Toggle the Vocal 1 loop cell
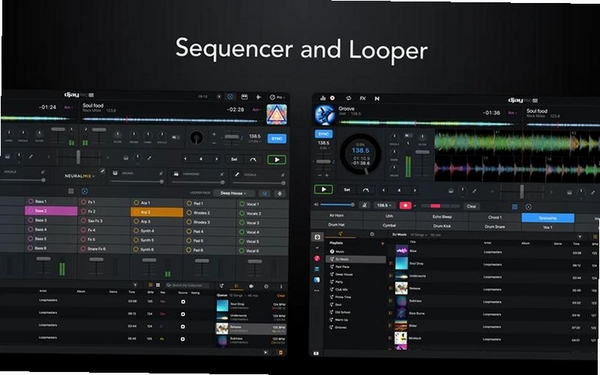Image resolution: width=600 pixels, height=375 pixels. click(x=262, y=204)
